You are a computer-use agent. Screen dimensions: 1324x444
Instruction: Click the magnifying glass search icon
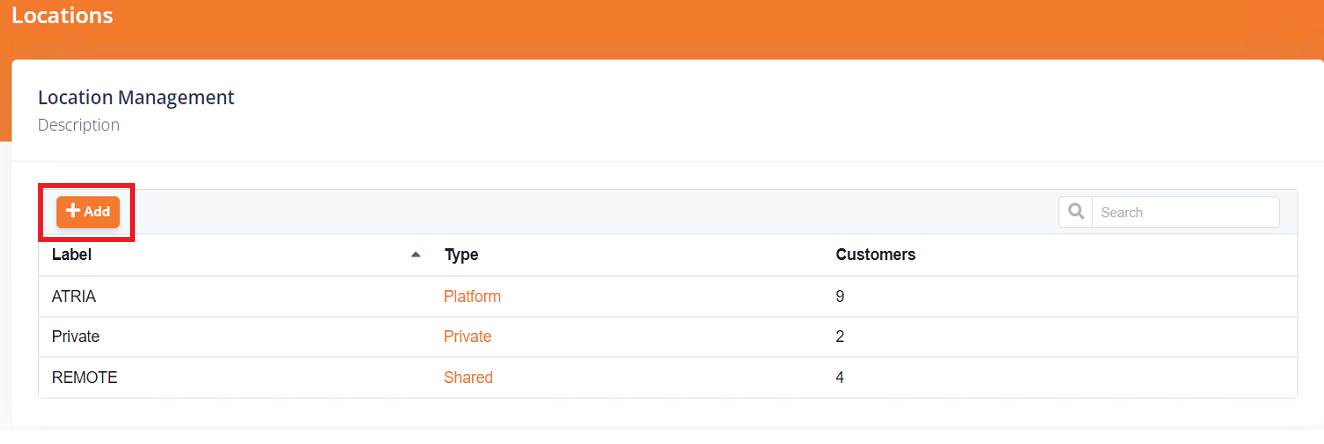[x=1076, y=212]
